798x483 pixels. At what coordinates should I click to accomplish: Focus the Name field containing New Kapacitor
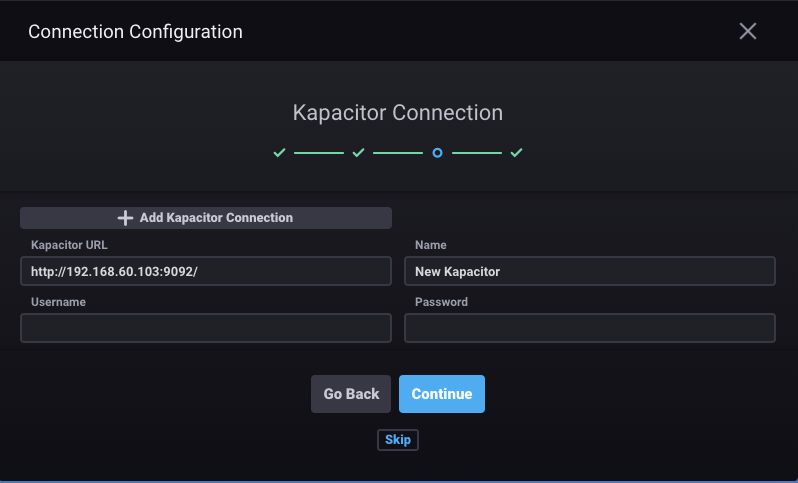point(590,271)
